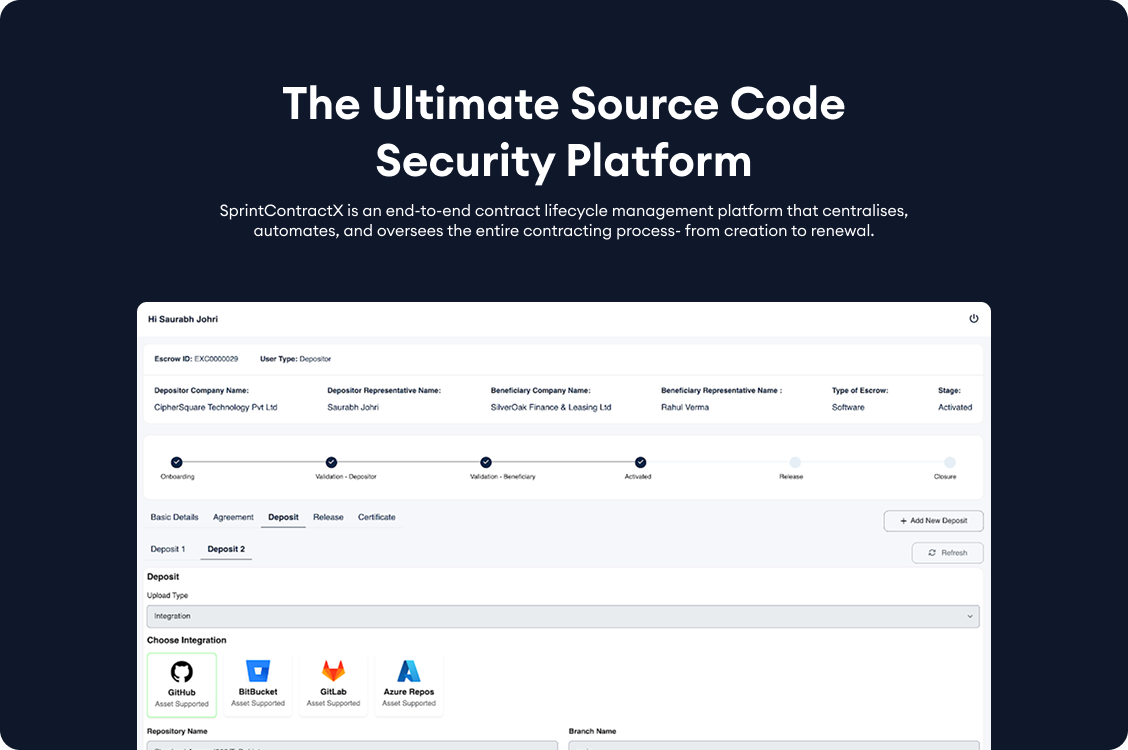
Task: Open the Agreement tab
Action: [233, 517]
